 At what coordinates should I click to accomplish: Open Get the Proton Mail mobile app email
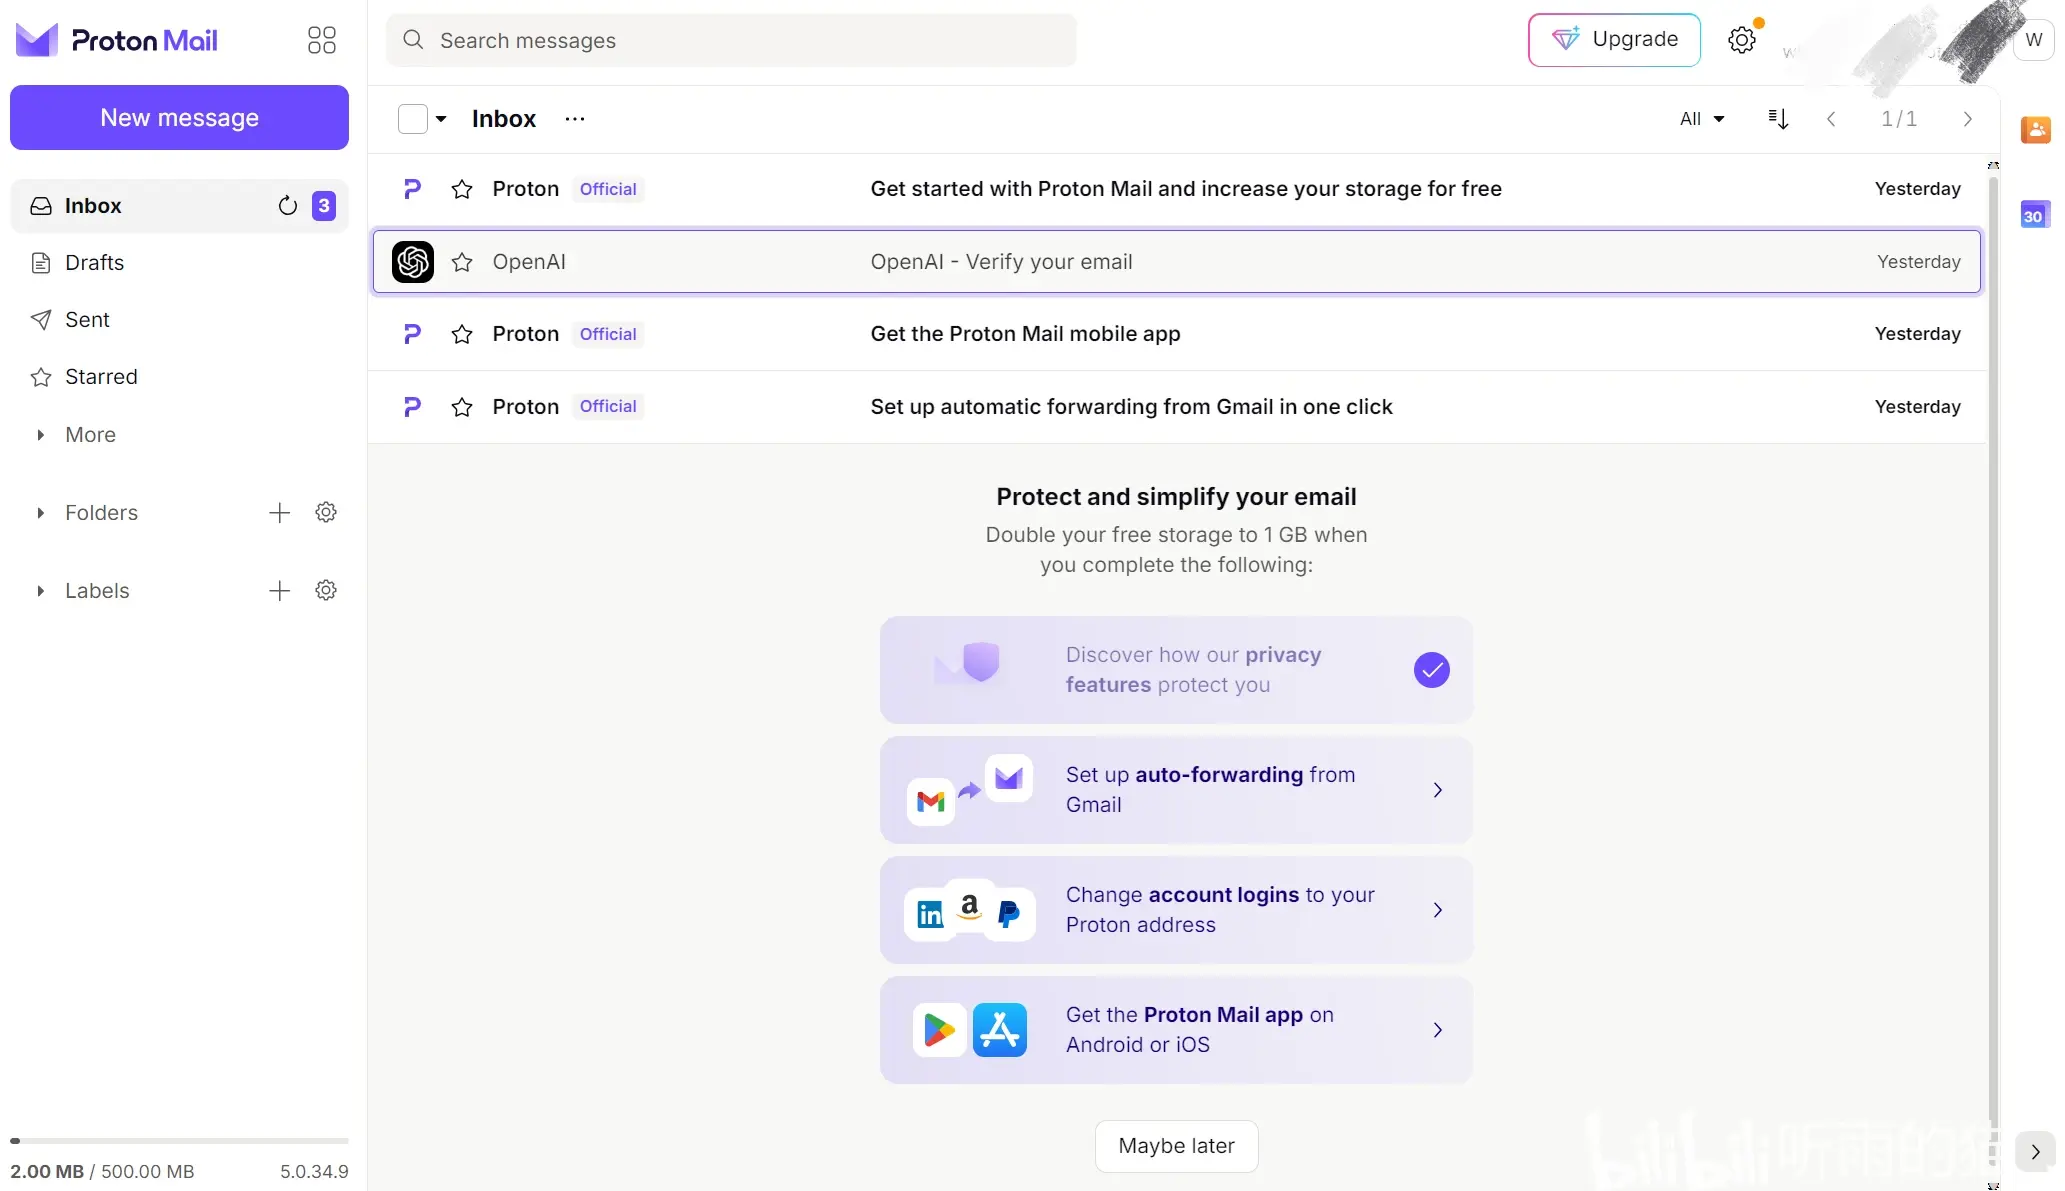pyautogui.click(x=1177, y=334)
